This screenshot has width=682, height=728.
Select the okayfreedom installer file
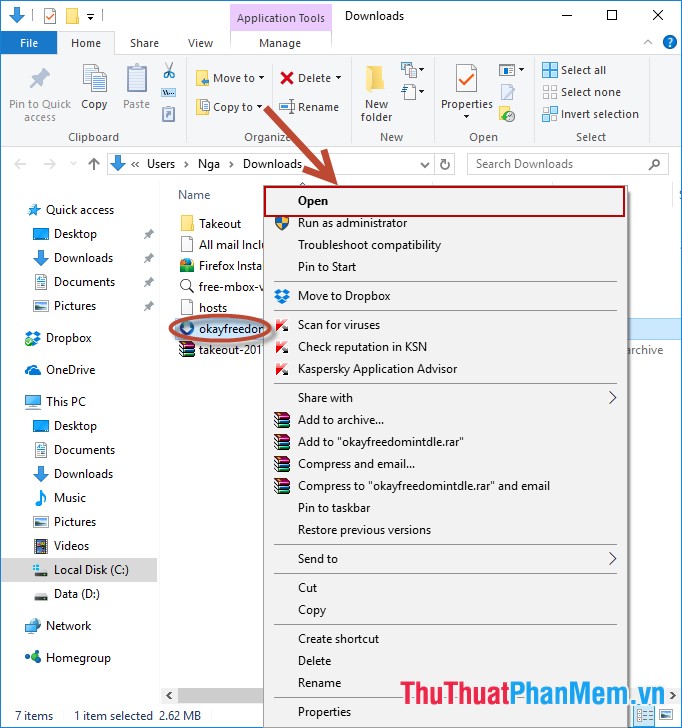228,329
